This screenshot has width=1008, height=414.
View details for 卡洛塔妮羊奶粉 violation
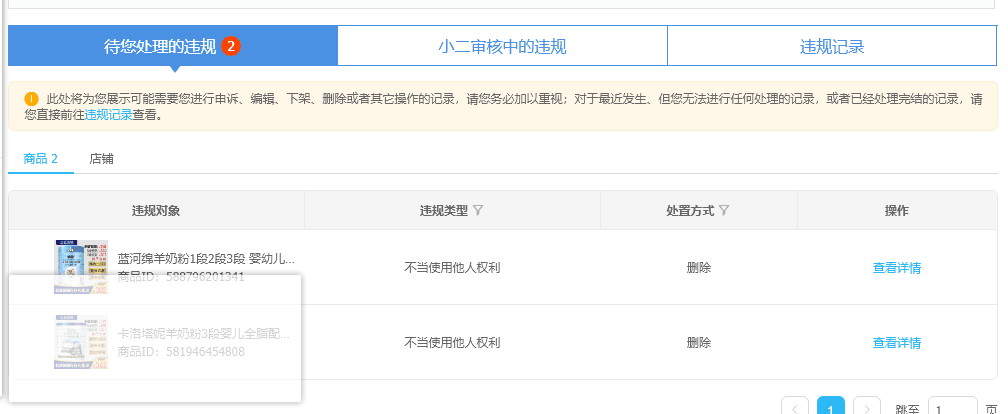(896, 343)
